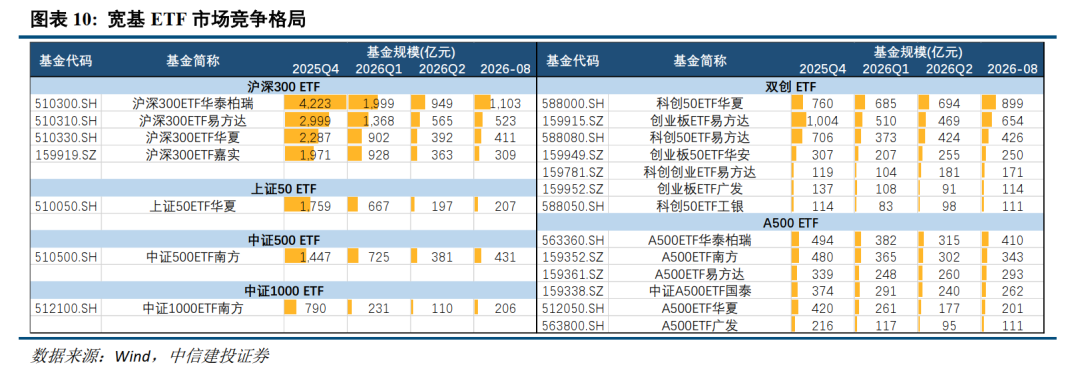The height and width of the screenshot is (379, 1080).
Task: Select fund name 创业板ETF易方达
Action: (x=700, y=120)
